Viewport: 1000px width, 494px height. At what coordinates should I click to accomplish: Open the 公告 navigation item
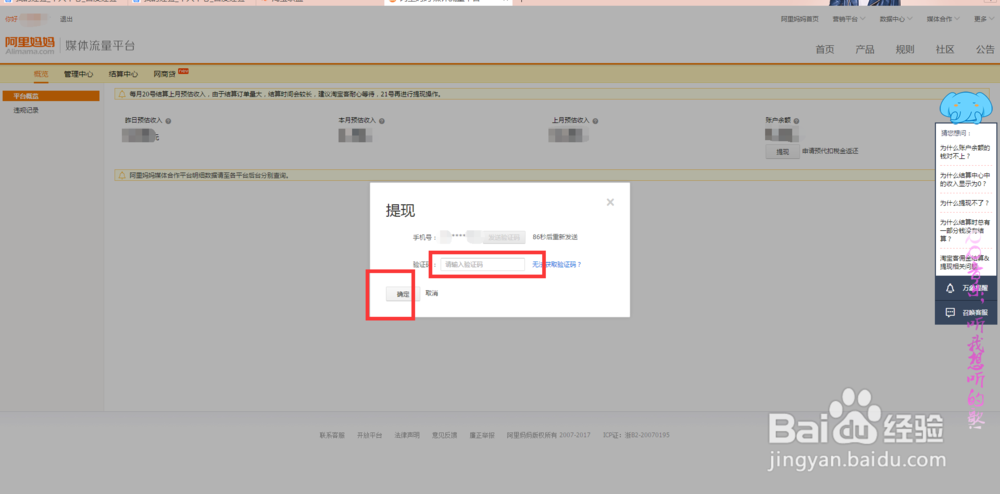pyautogui.click(x=985, y=50)
